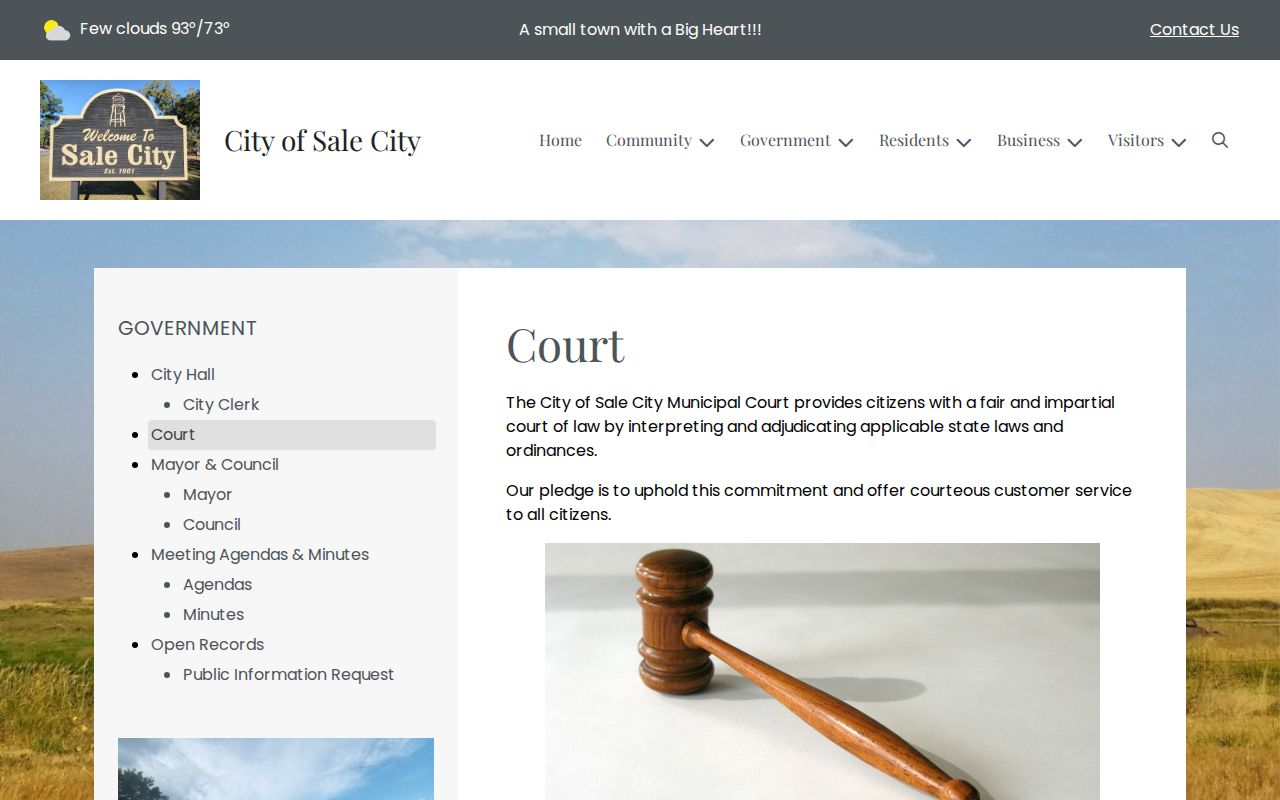Click the City of Sale City title

[322, 141]
